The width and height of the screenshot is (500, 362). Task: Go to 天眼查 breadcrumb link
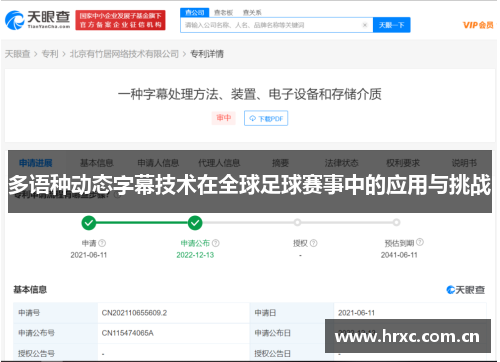pyautogui.click(x=17, y=54)
